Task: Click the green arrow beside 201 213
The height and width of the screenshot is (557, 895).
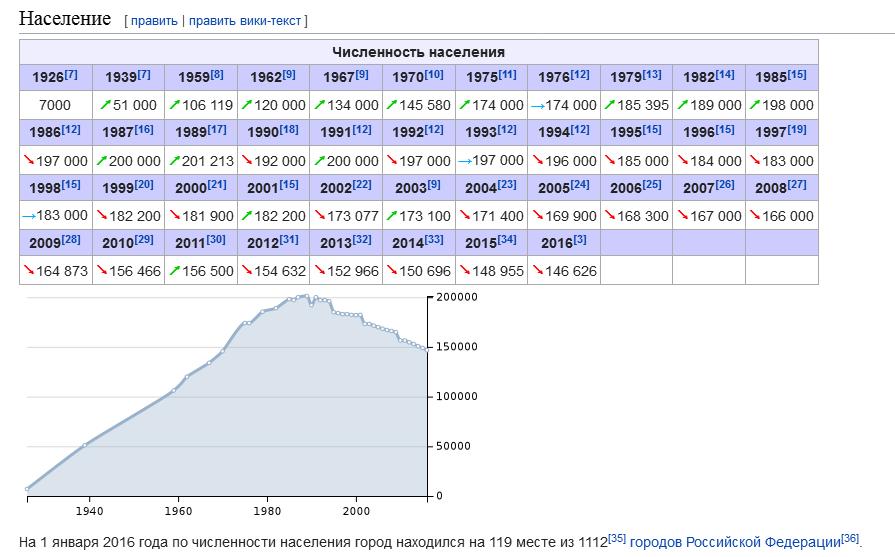Action: tap(174, 160)
